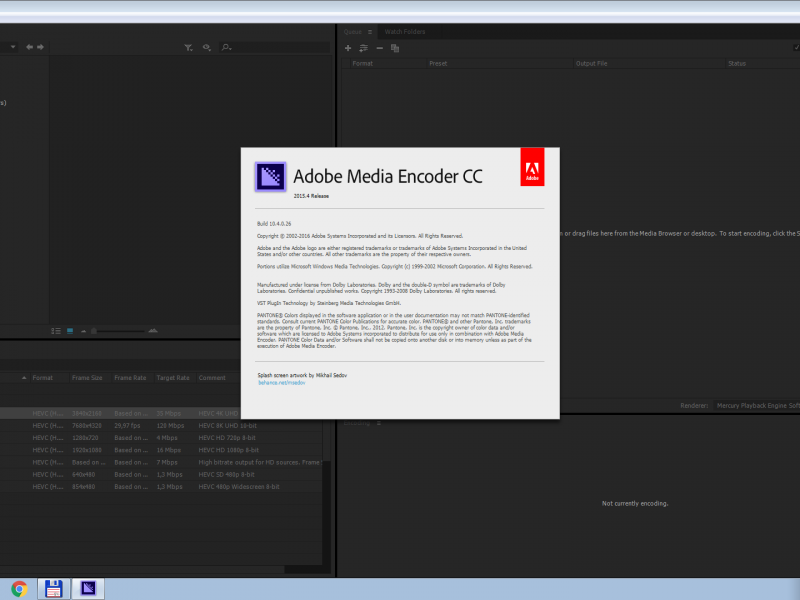Click the Not currently encoding message
The image size is (800, 600).
635,504
